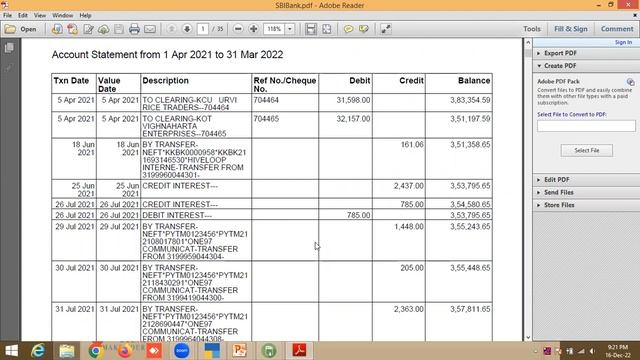Click the Select File button
The width and height of the screenshot is (640, 360).
pos(587,150)
